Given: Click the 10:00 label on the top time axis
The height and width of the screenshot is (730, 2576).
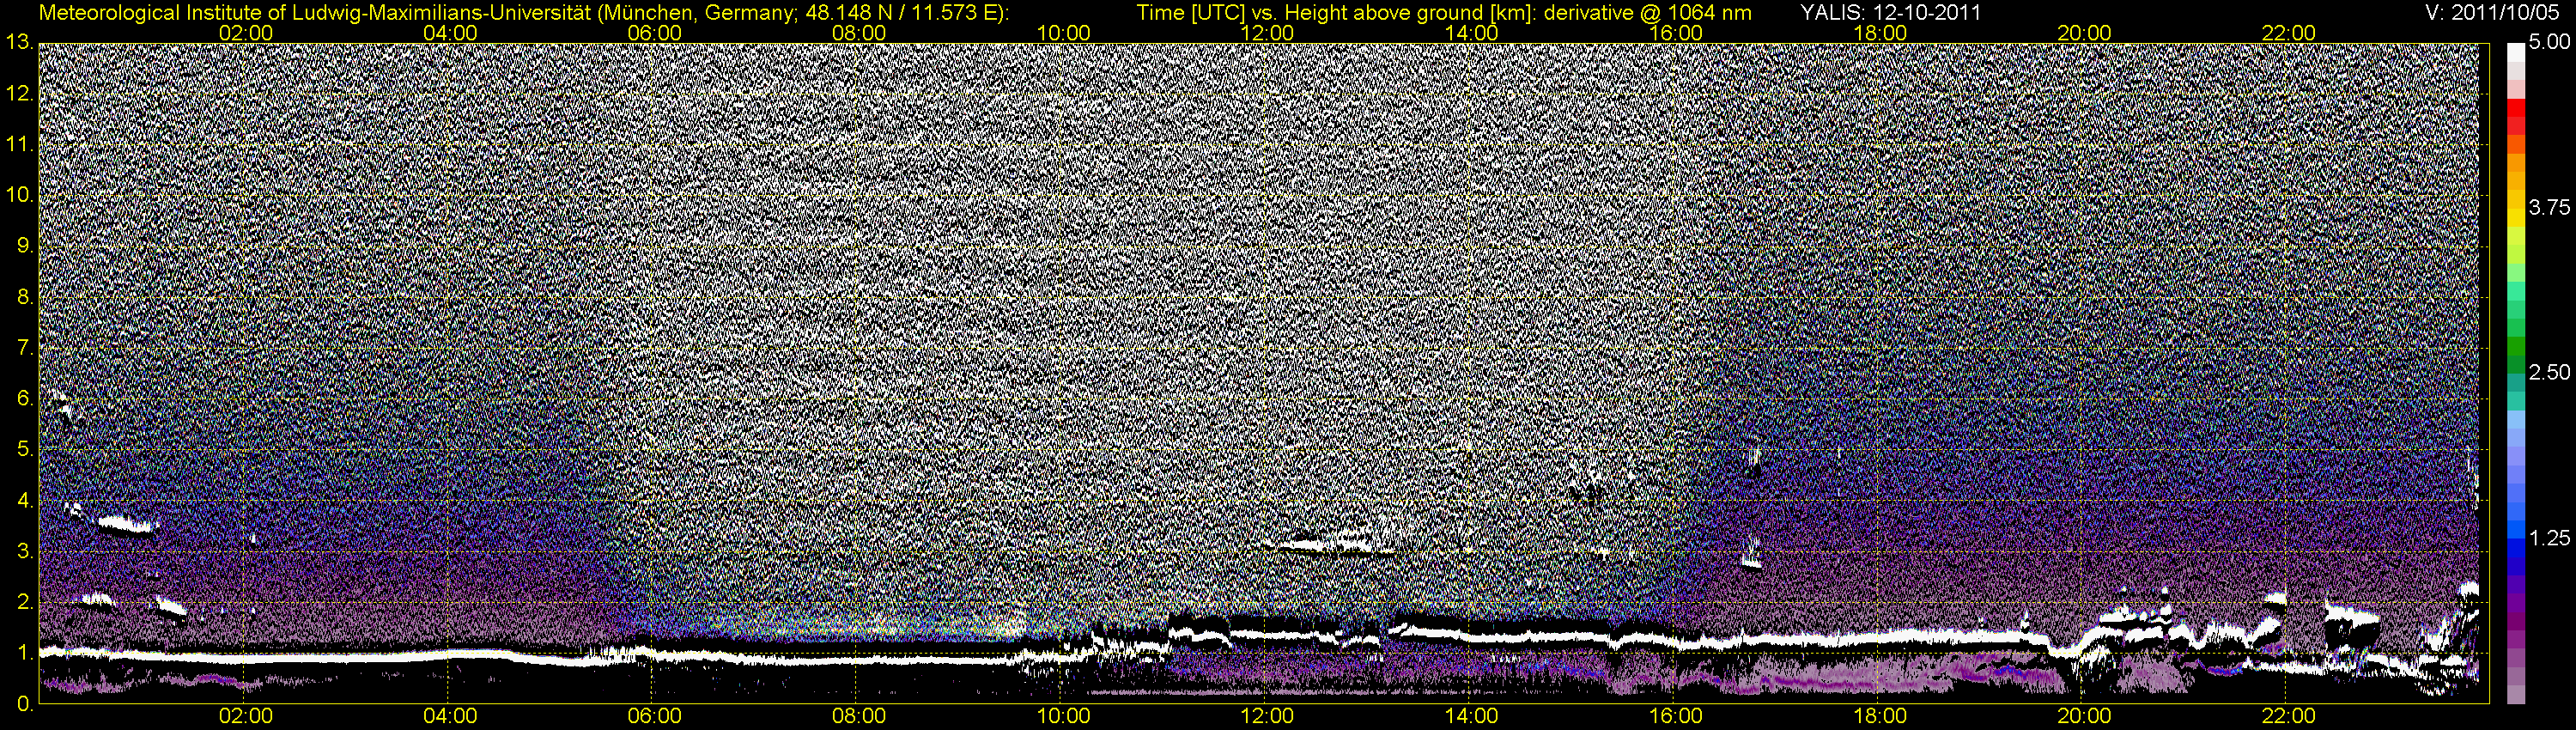Looking at the screenshot, I should point(1064,33).
